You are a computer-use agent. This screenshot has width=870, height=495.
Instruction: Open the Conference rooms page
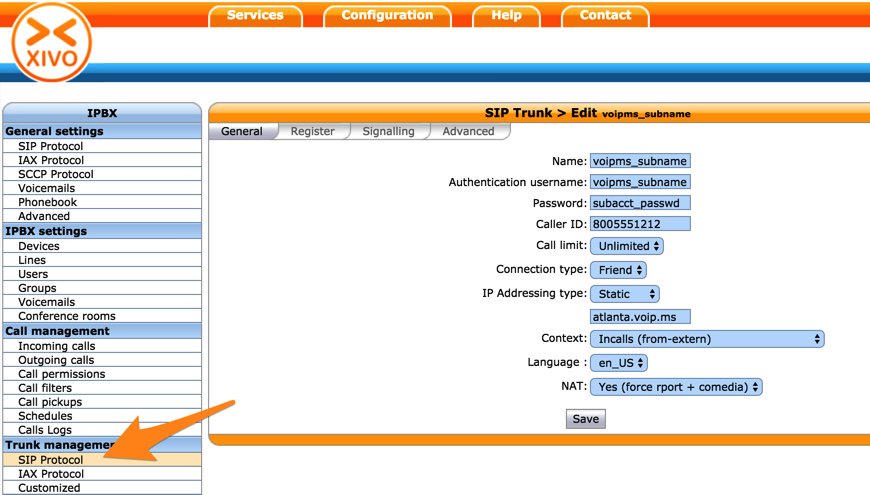coord(102,316)
